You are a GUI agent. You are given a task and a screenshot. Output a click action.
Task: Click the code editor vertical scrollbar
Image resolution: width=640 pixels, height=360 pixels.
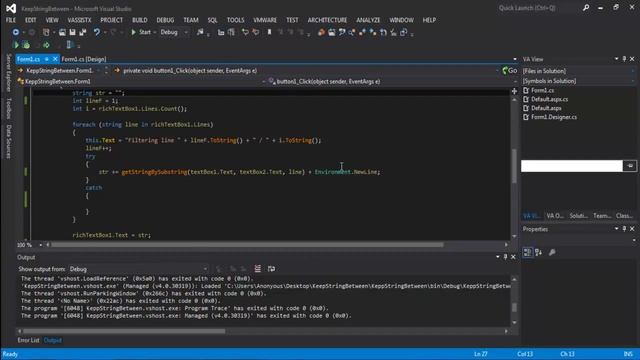(x=514, y=167)
